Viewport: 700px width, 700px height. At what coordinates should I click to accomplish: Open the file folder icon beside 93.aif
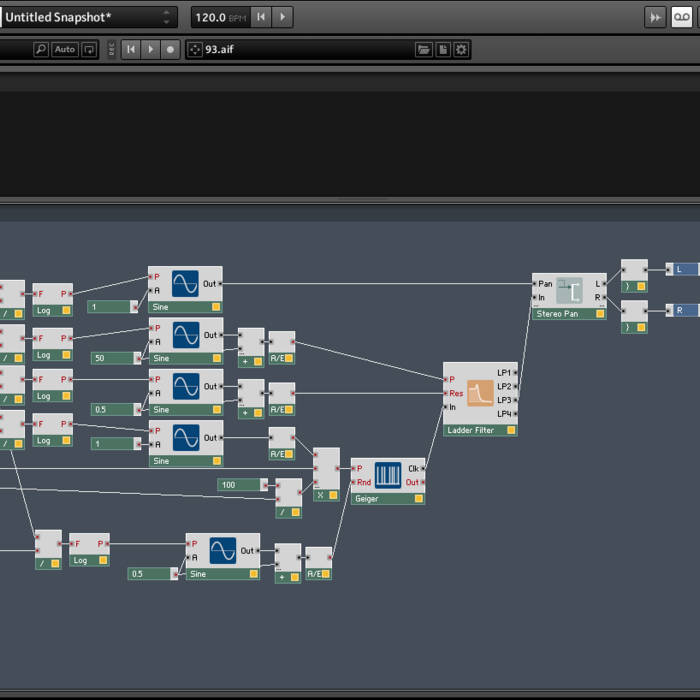point(423,49)
